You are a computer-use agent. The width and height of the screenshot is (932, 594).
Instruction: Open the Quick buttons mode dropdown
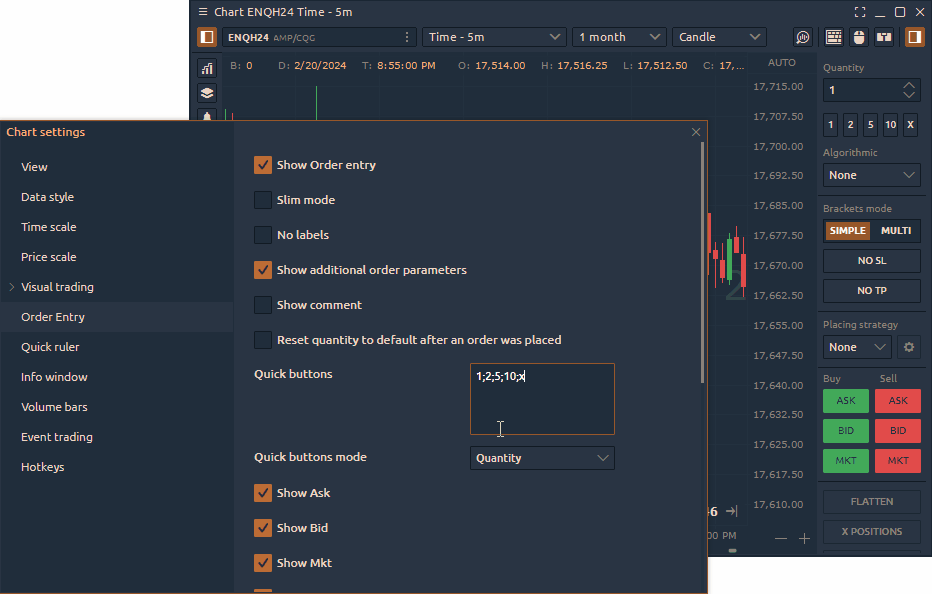(542, 458)
